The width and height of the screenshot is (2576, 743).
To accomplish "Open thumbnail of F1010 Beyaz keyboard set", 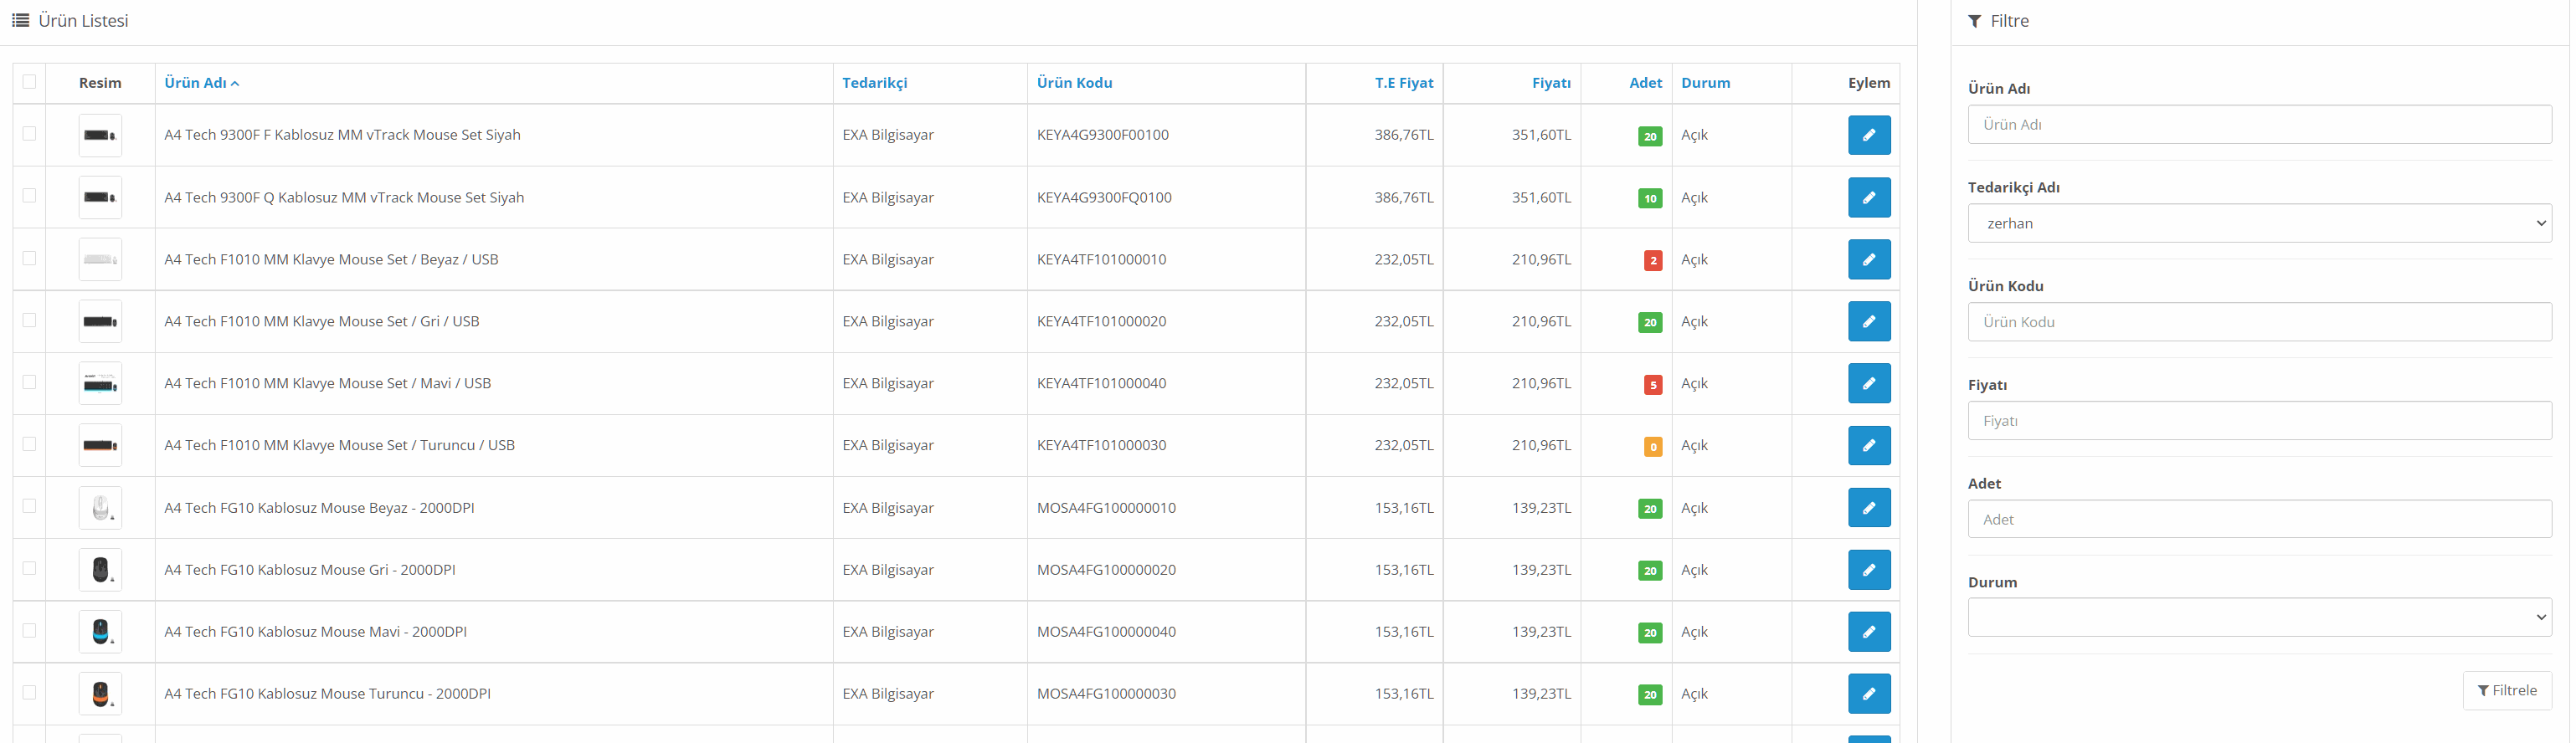I will [100, 259].
